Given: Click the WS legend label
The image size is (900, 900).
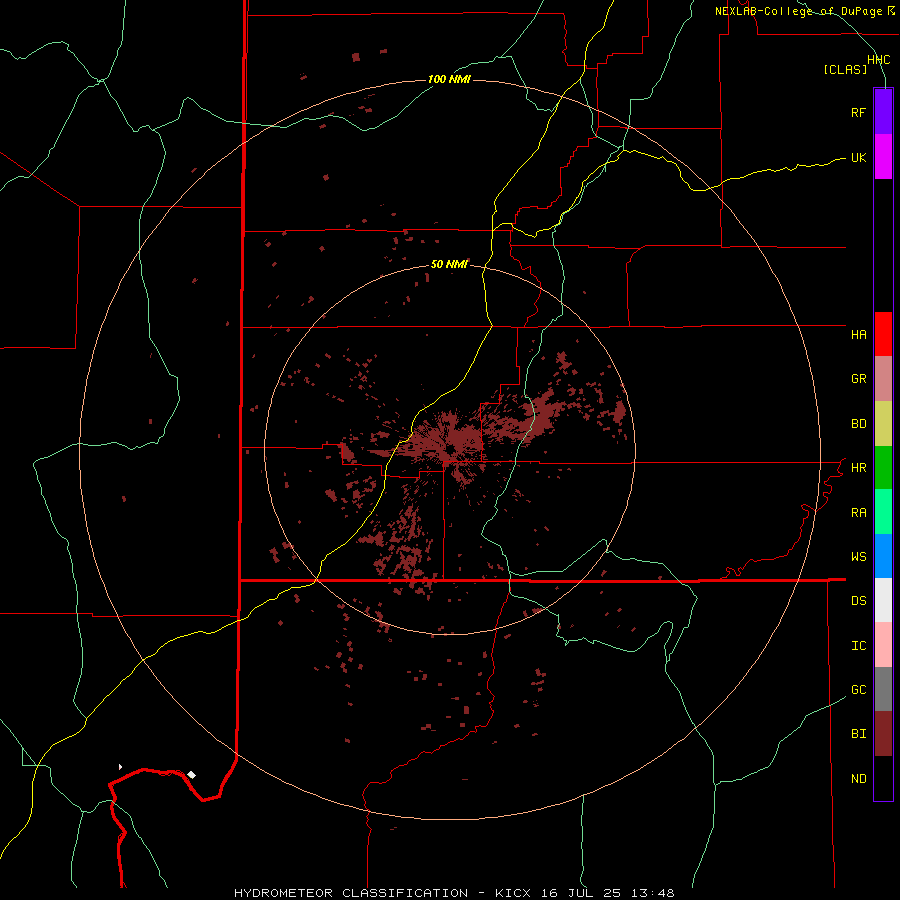Looking at the screenshot, I should click(858, 557).
